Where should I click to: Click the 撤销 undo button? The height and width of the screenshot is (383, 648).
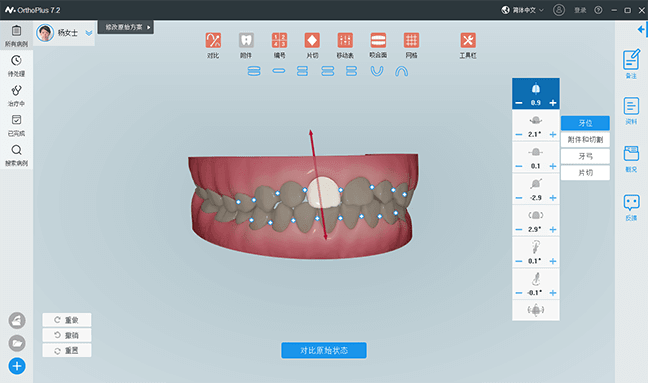[67, 335]
